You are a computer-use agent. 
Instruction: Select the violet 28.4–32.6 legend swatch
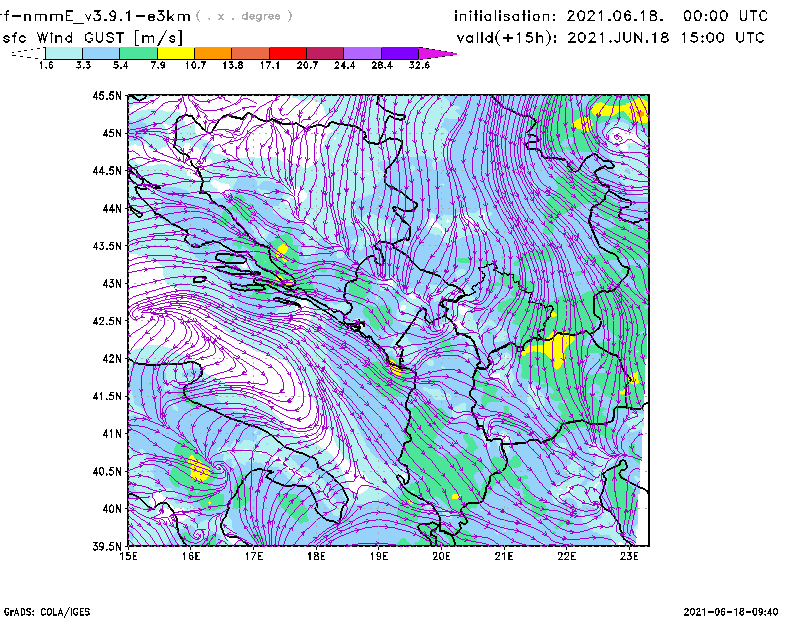pyautogui.click(x=400, y=53)
